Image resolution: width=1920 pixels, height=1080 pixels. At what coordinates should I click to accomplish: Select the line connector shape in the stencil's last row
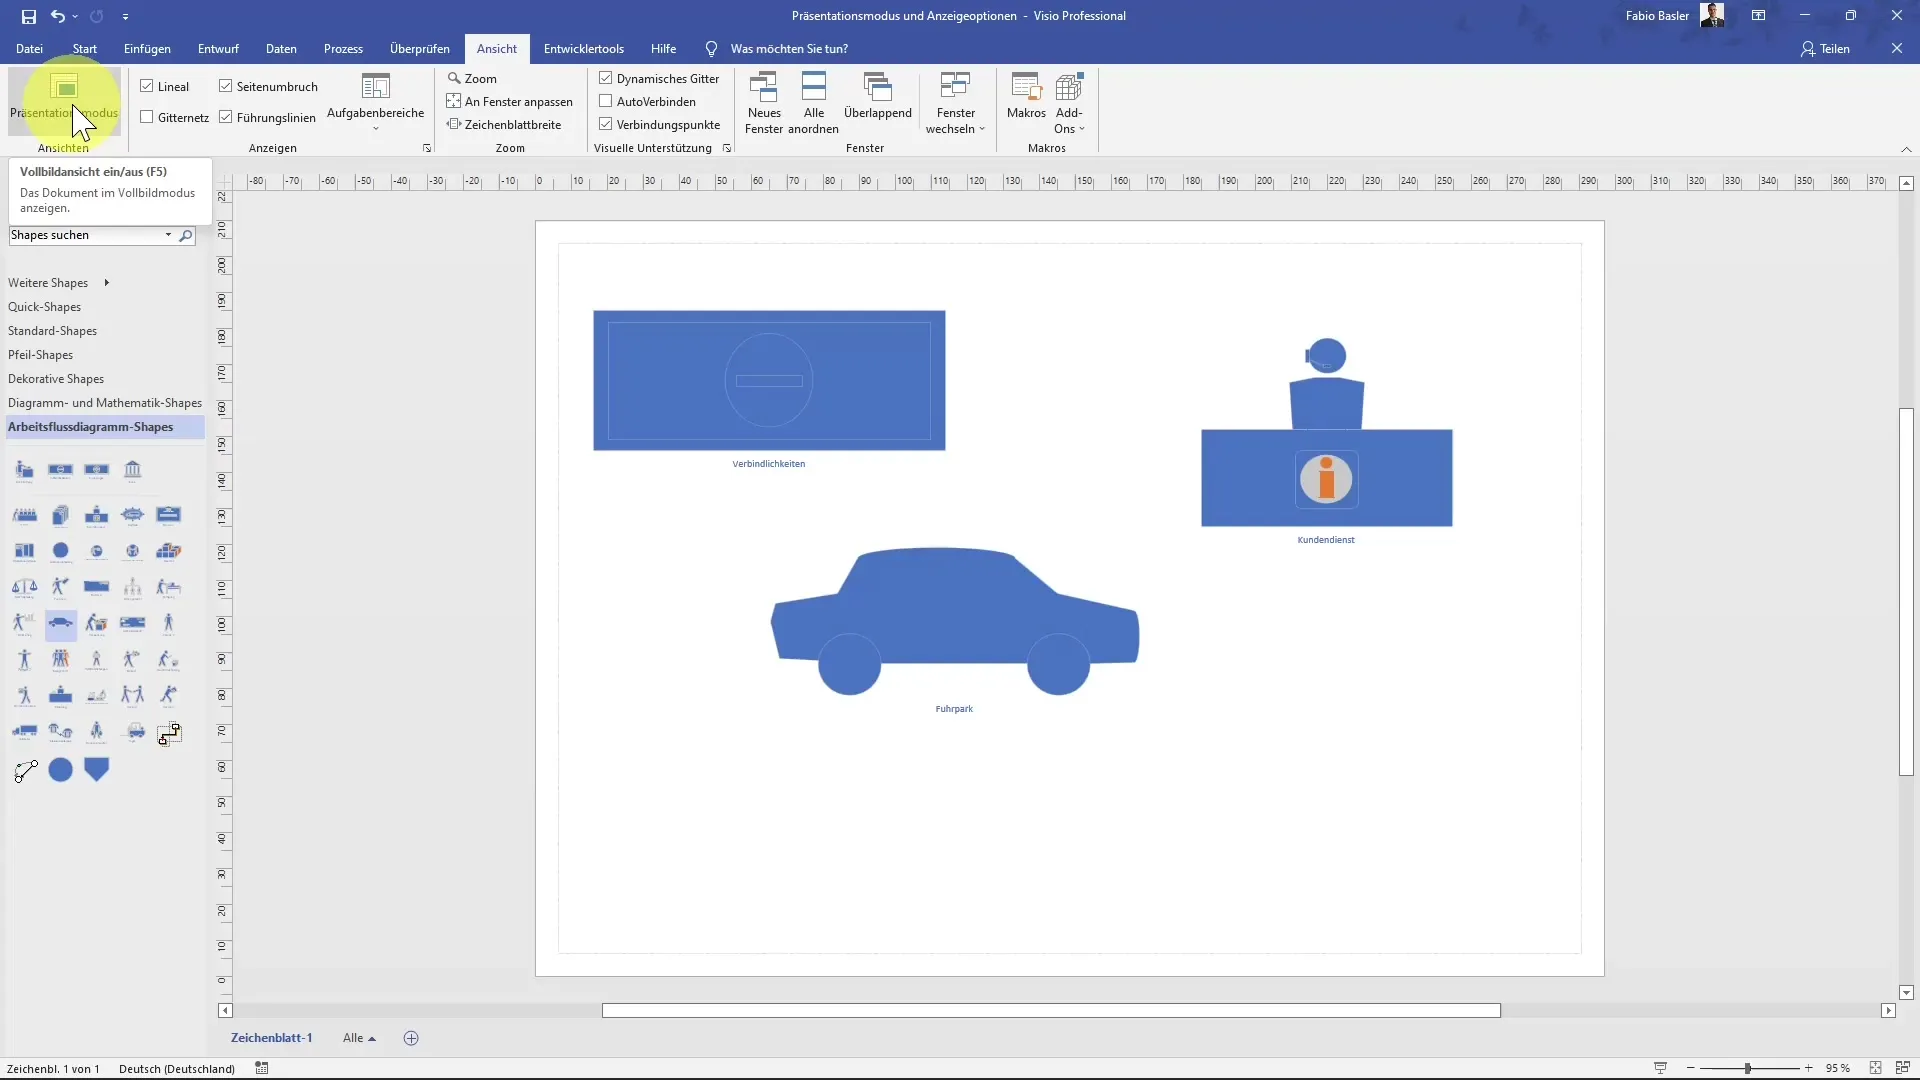25,770
